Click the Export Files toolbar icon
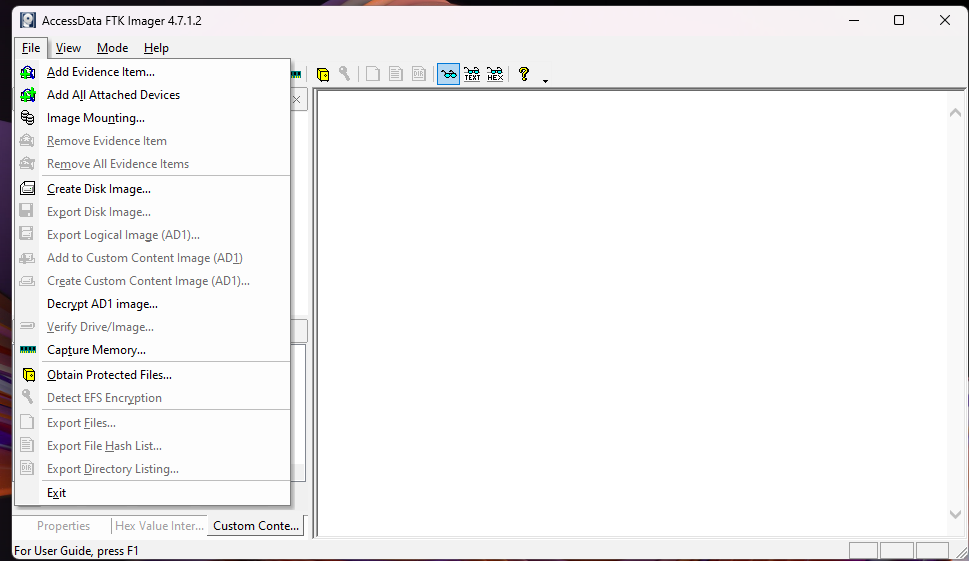969x561 pixels. [x=373, y=74]
